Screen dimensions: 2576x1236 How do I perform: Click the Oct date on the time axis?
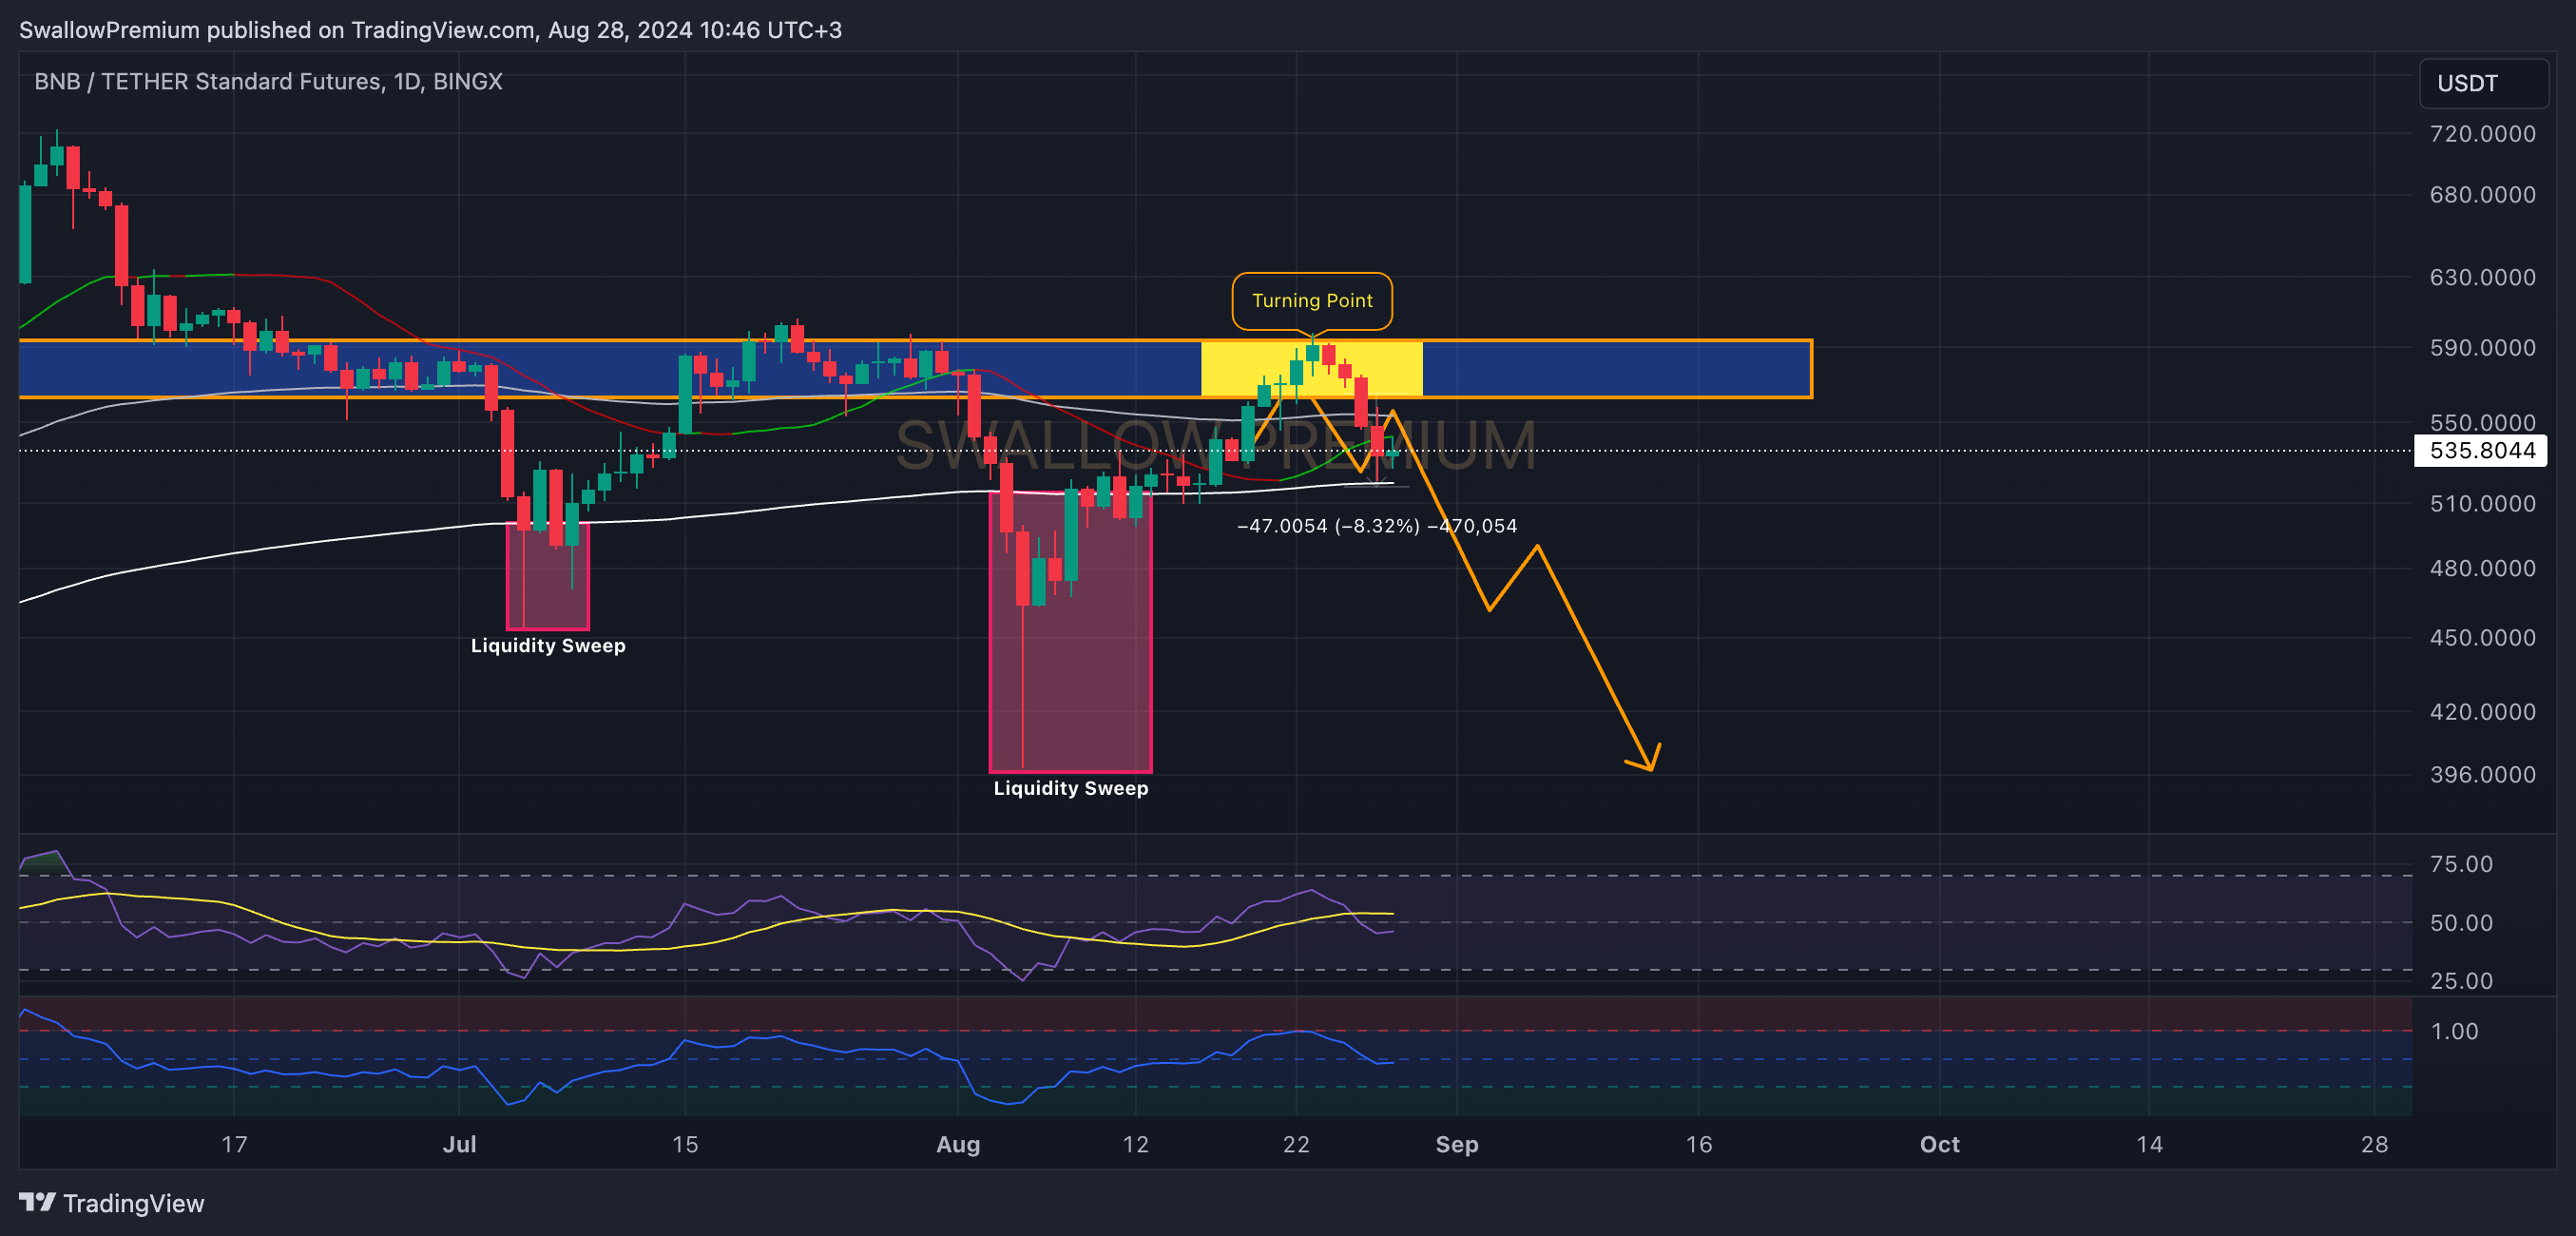point(1939,1145)
